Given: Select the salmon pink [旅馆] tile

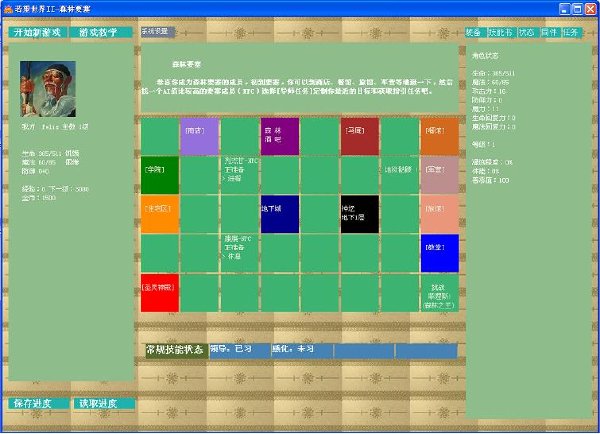Looking at the screenshot, I should click(440, 214).
